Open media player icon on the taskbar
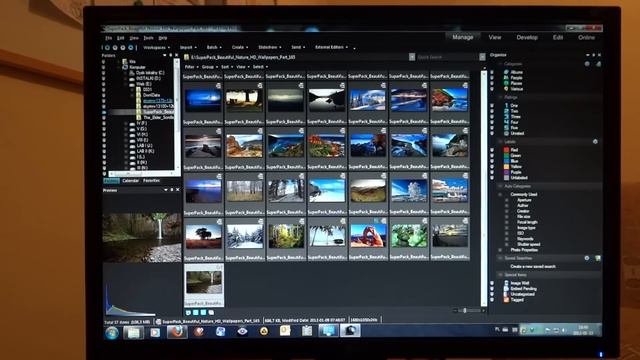The width and height of the screenshot is (640, 360). click(x=155, y=333)
